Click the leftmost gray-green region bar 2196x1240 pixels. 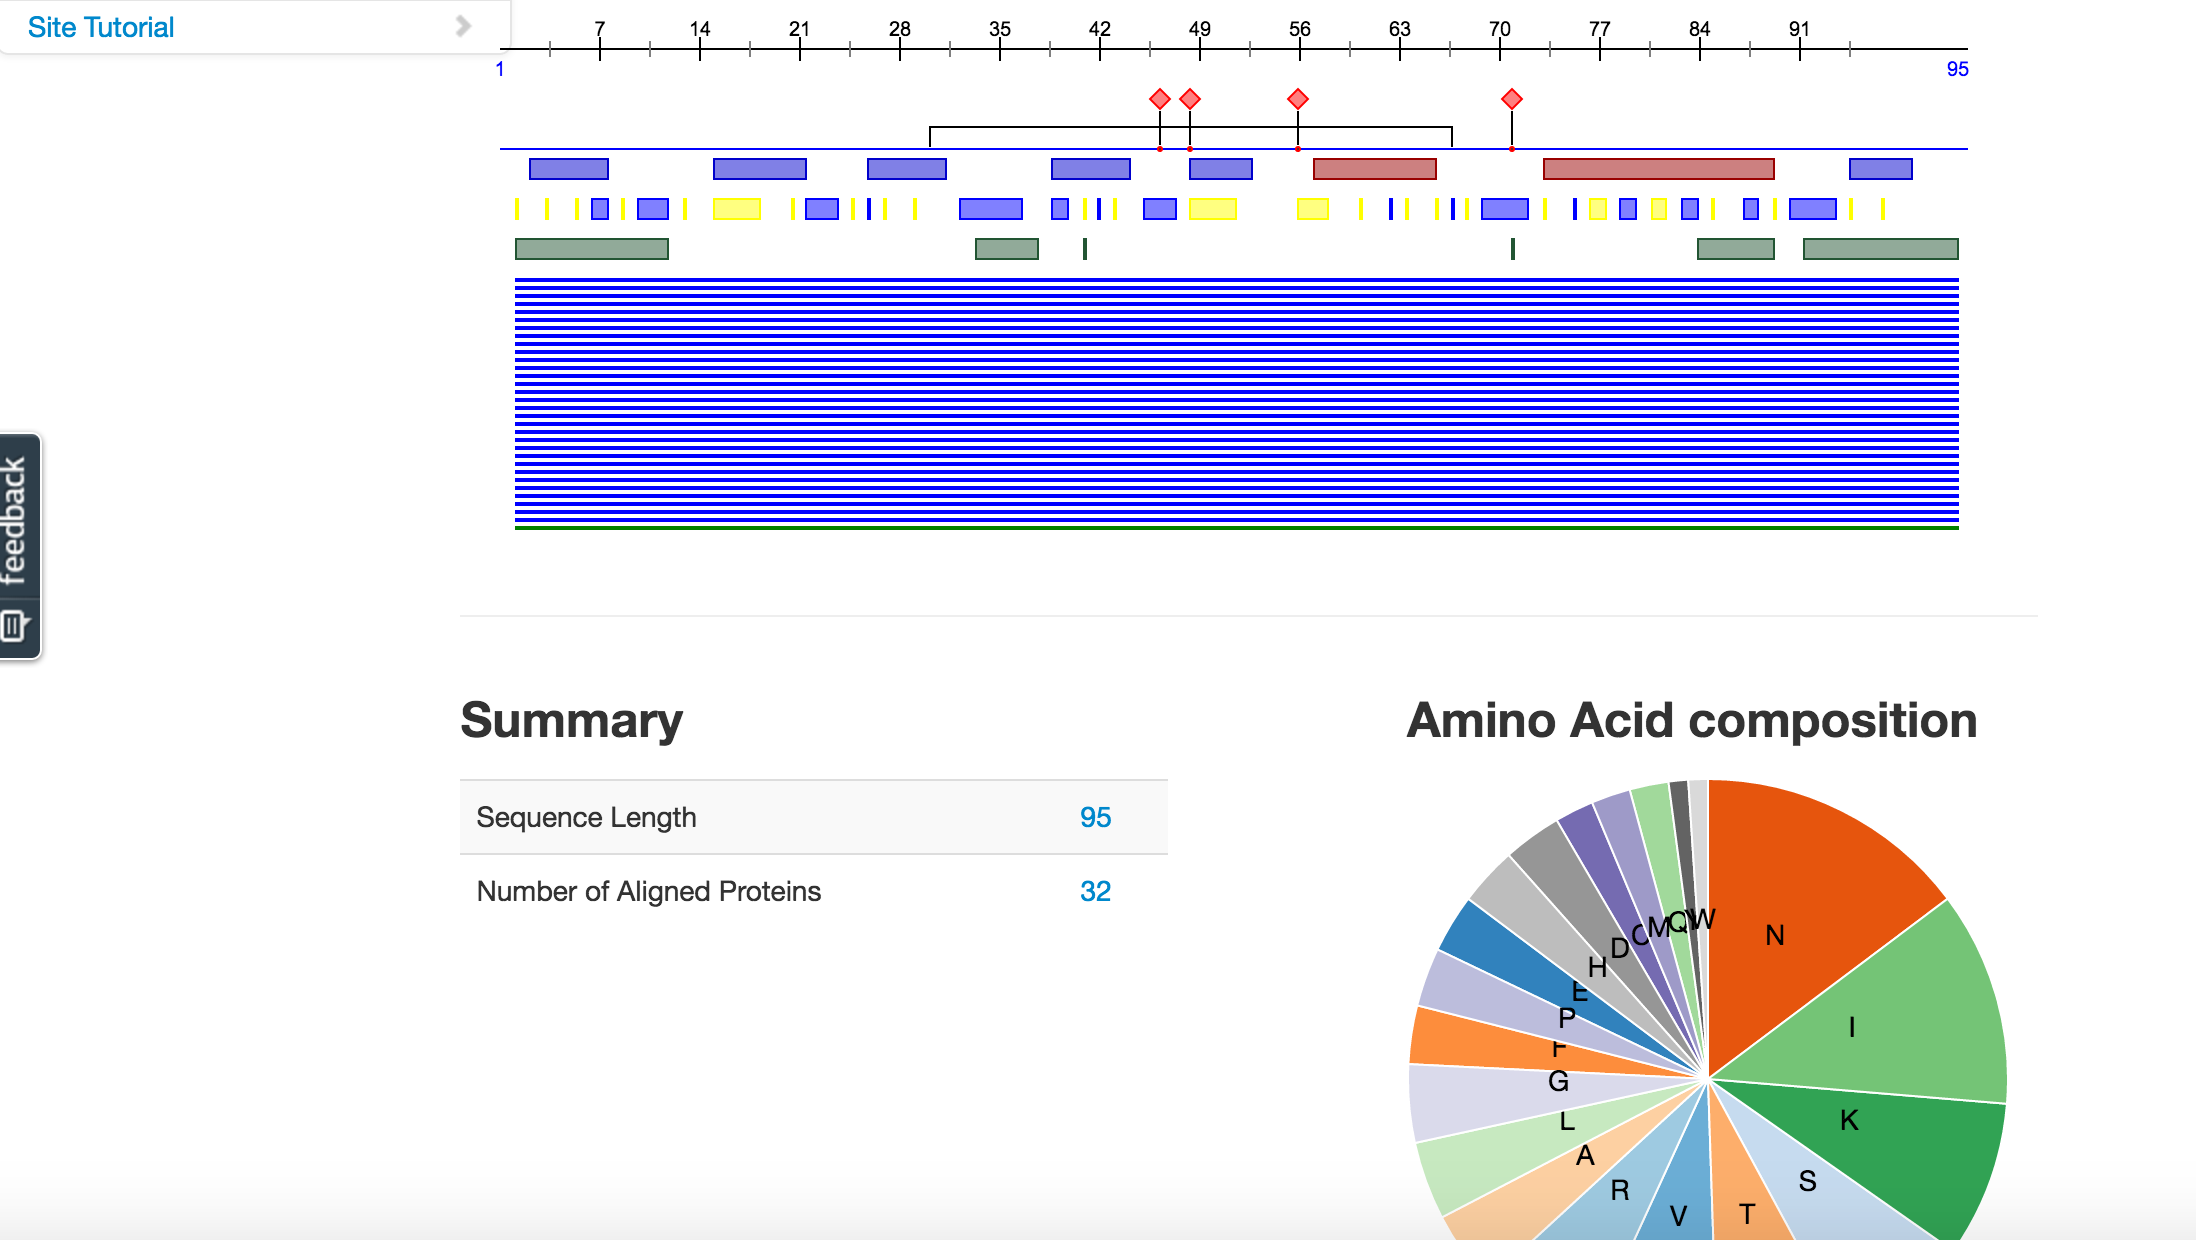pos(591,249)
